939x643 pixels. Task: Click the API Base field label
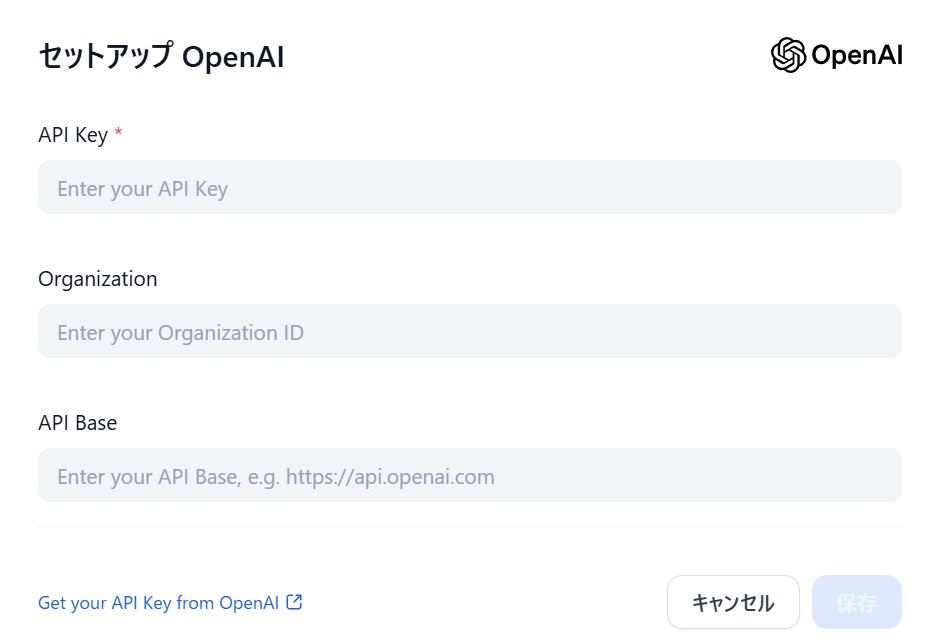tap(78, 423)
